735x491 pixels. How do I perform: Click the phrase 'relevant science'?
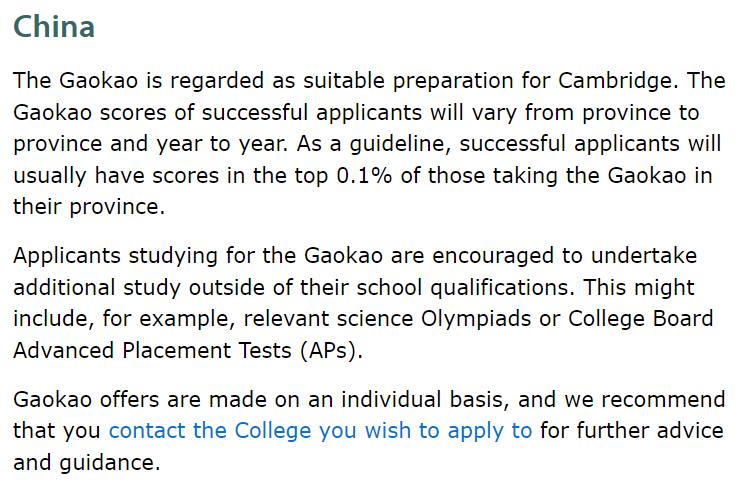pyautogui.click(x=328, y=319)
